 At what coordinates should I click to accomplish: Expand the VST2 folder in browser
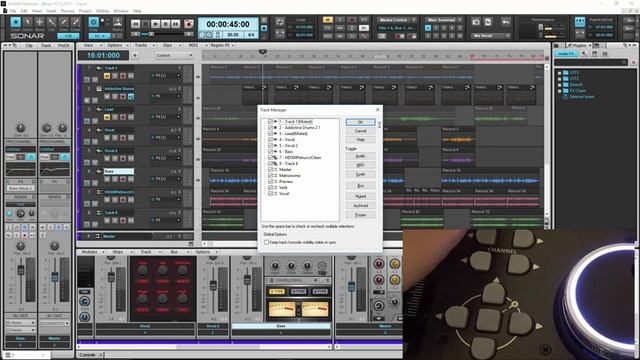tap(560, 78)
